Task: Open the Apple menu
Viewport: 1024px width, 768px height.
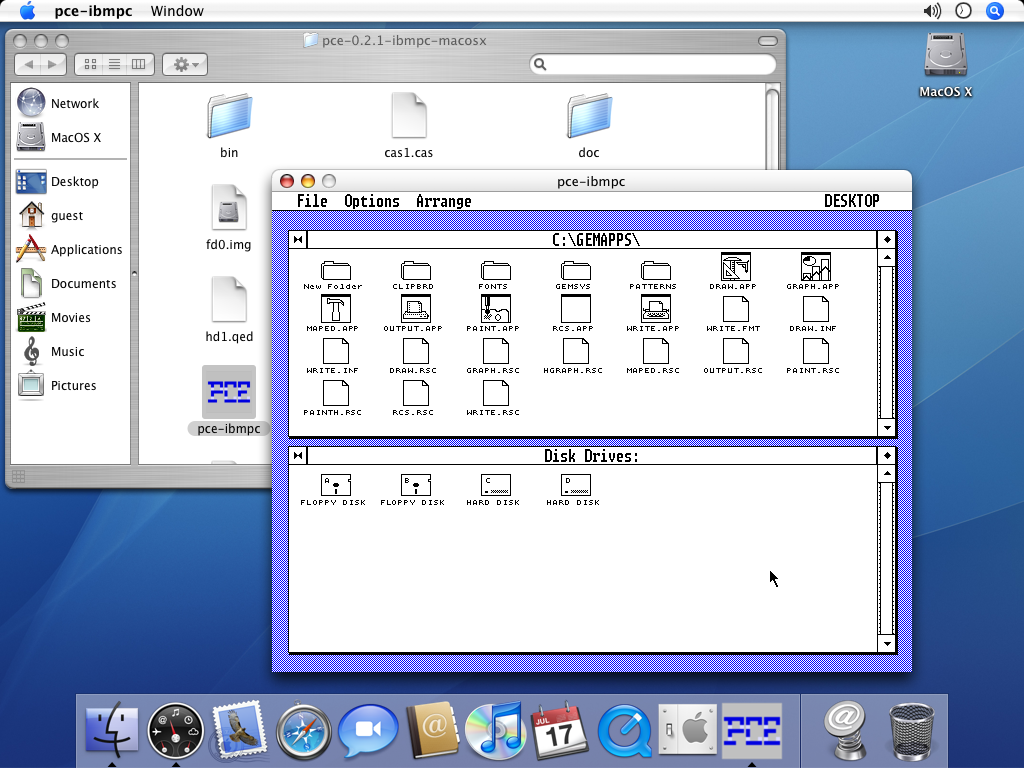Action: (x=27, y=10)
